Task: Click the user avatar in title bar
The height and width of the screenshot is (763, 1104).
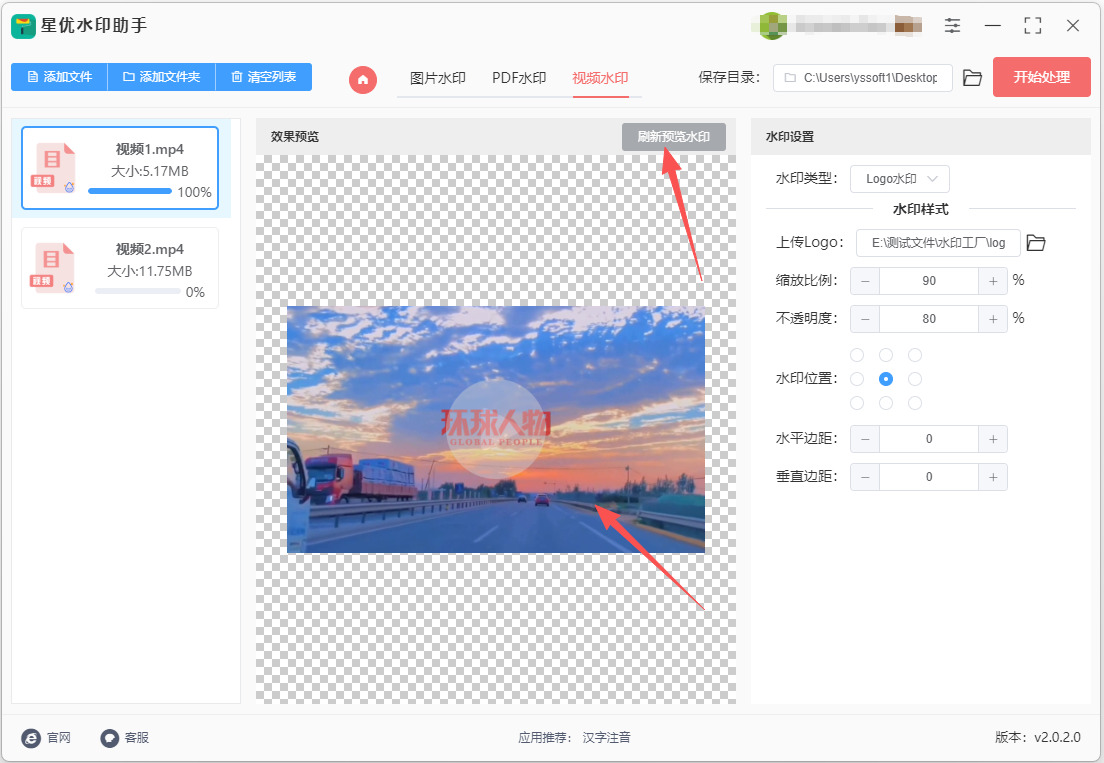Action: [x=772, y=26]
